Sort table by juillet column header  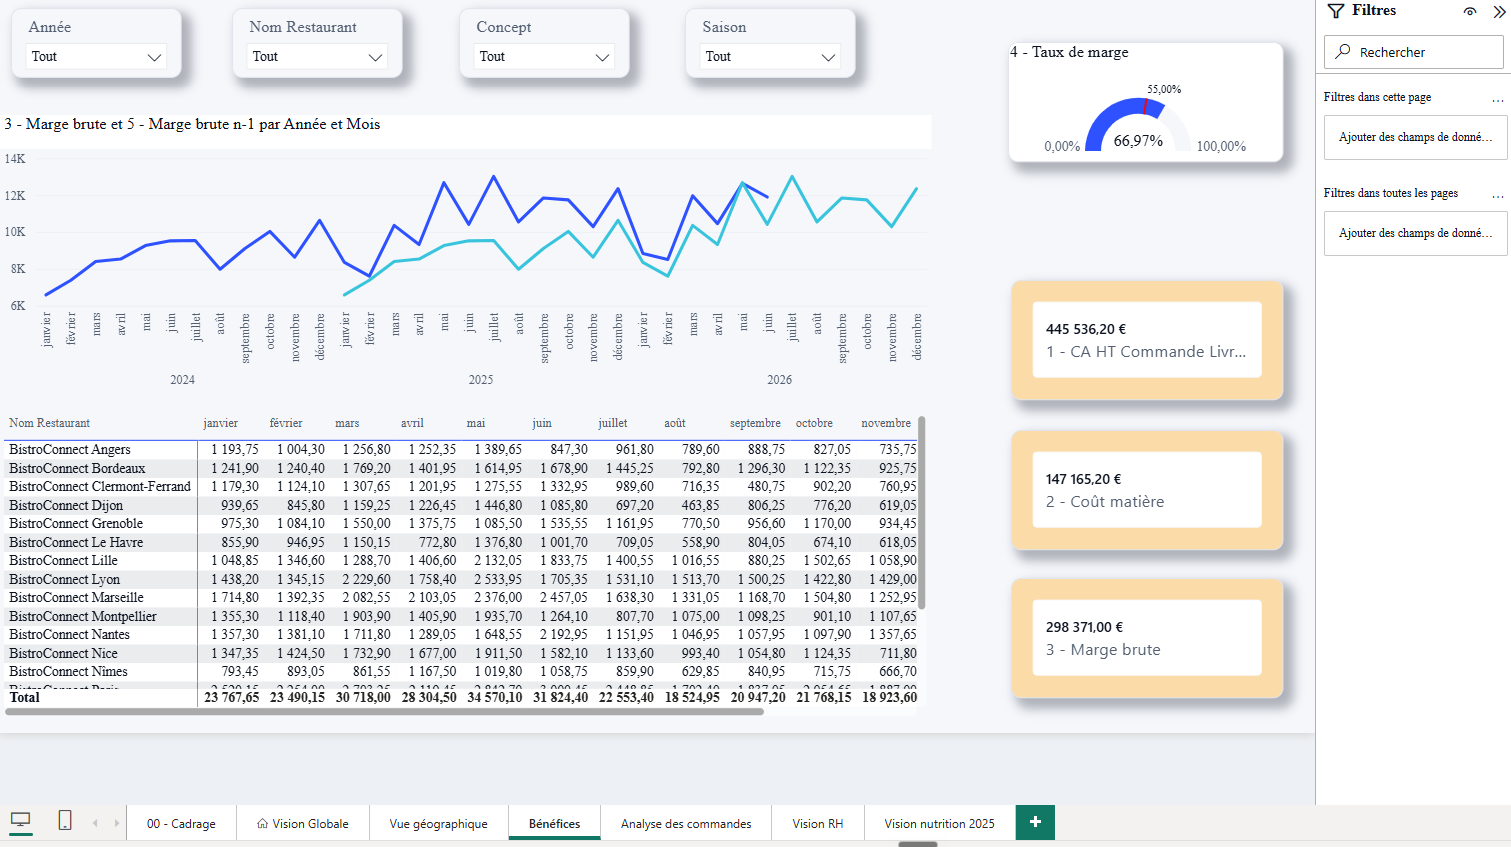pyautogui.click(x=613, y=423)
